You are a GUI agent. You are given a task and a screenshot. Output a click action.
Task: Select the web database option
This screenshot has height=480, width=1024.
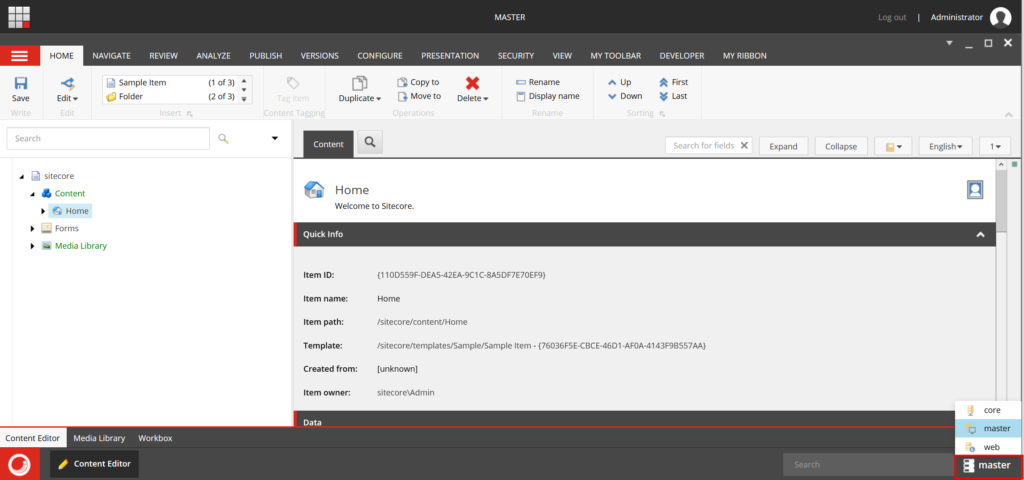[x=988, y=447]
